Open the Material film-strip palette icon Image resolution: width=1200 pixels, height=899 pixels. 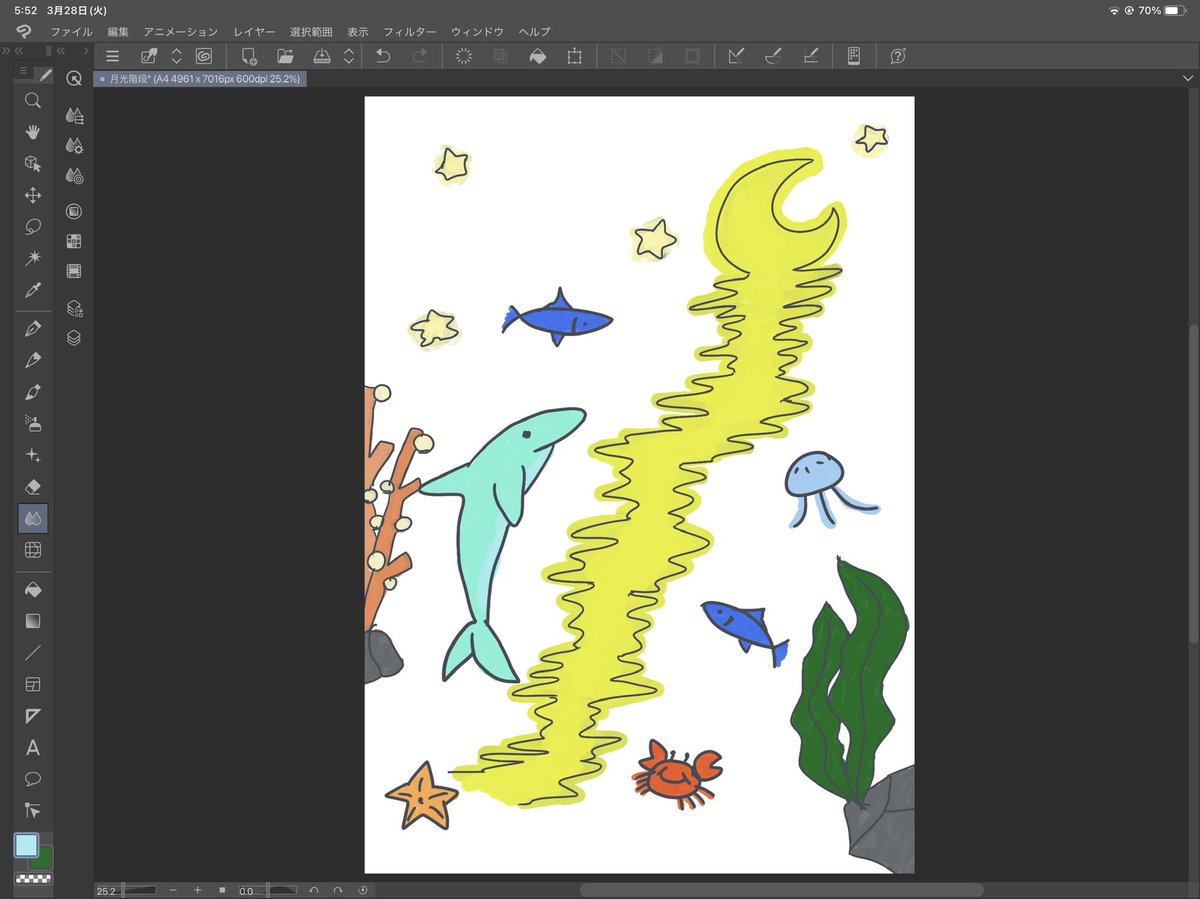74,271
